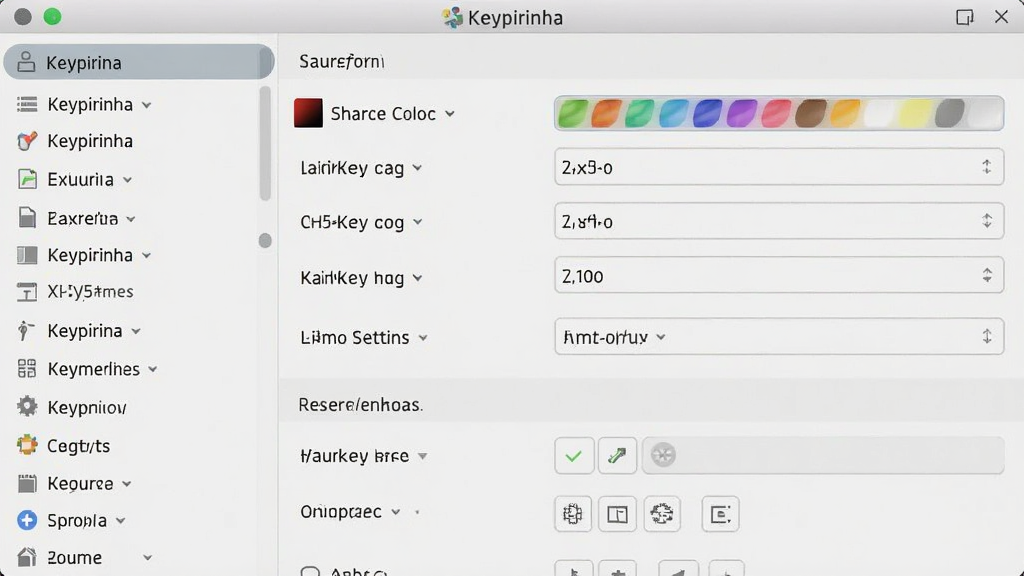
Task: Expand the Zoume sidebar chevron
Action: [x=148, y=558]
